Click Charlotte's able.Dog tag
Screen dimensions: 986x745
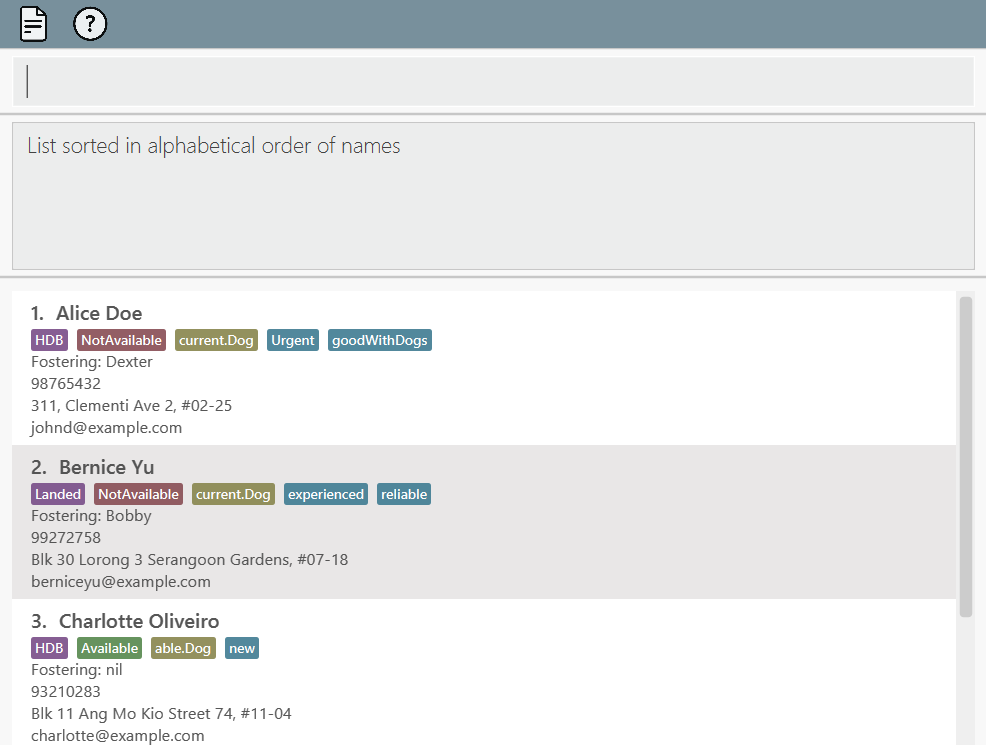click(x=183, y=648)
